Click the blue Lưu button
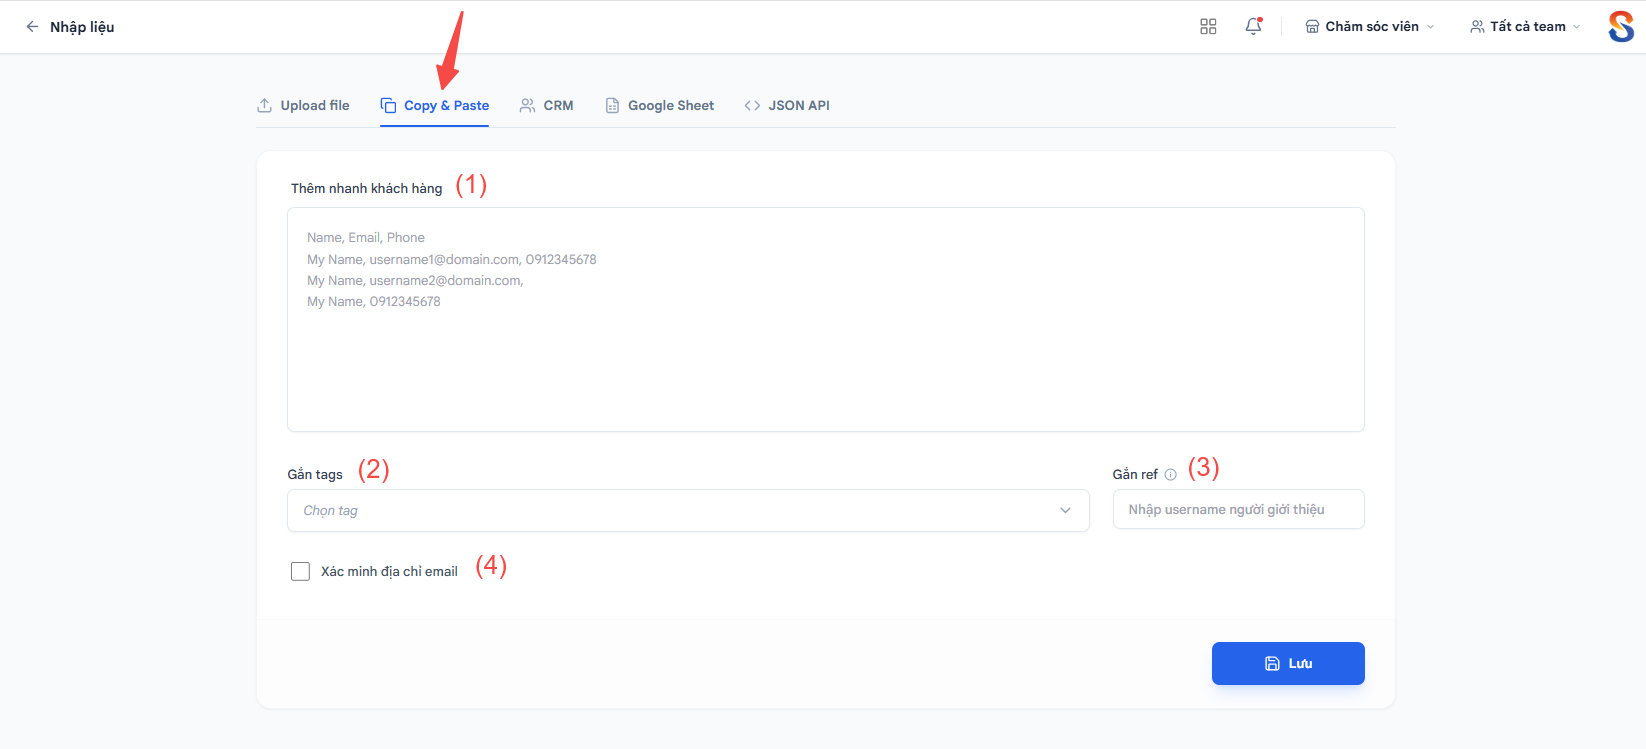This screenshot has width=1646, height=749. coord(1288,664)
